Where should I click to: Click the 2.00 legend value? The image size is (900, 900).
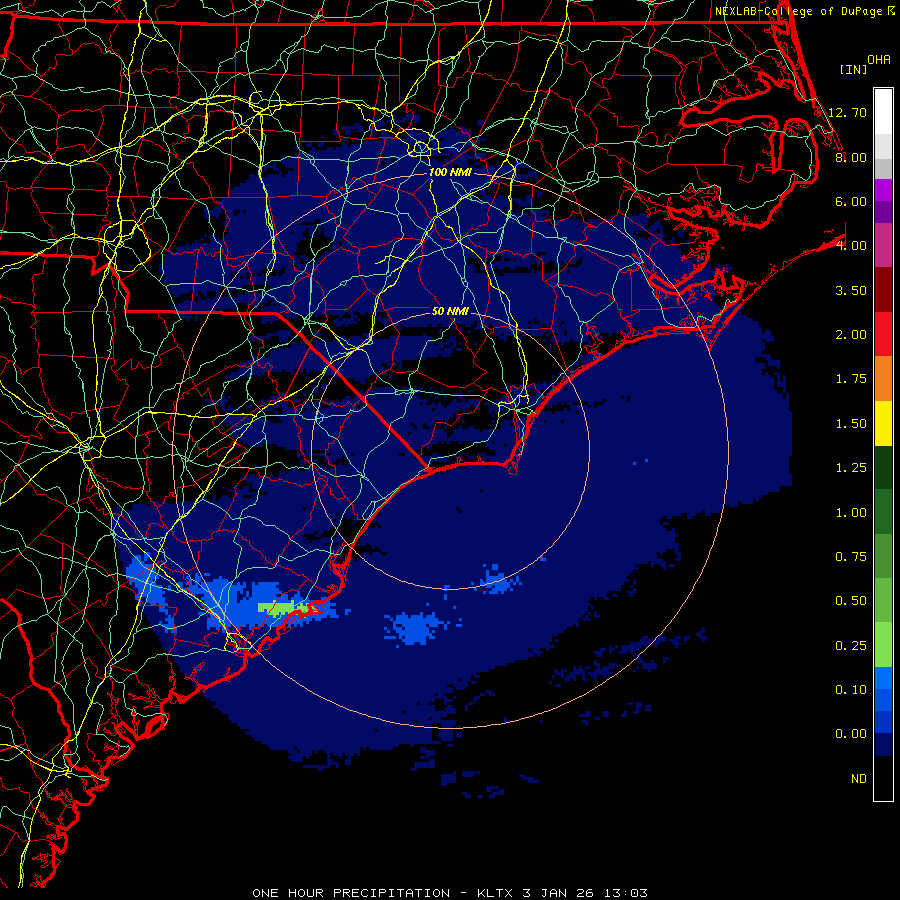pos(851,335)
